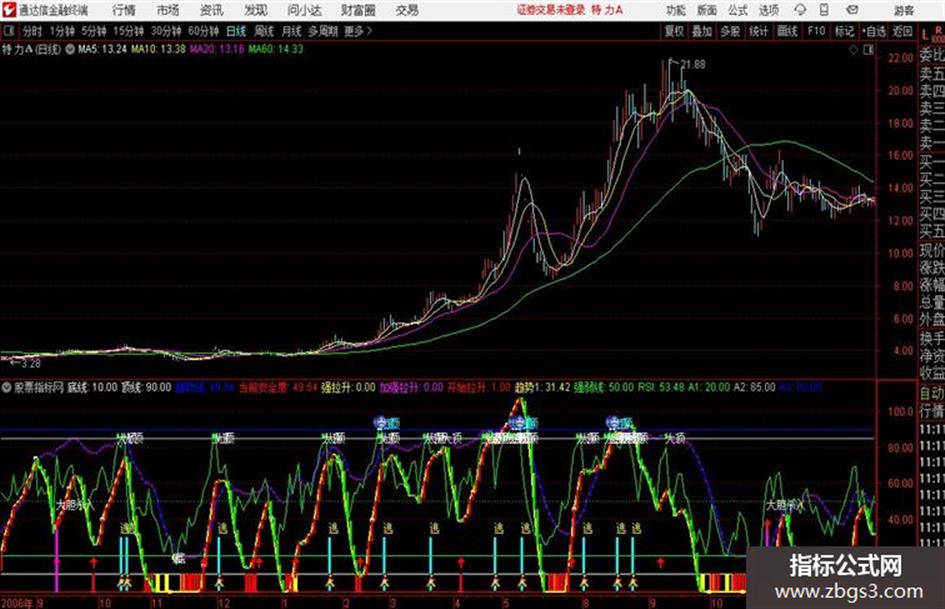Image resolution: width=945 pixels, height=609 pixels.
Task: Click the MA20: 13.16 indicator label
Action: (217, 49)
